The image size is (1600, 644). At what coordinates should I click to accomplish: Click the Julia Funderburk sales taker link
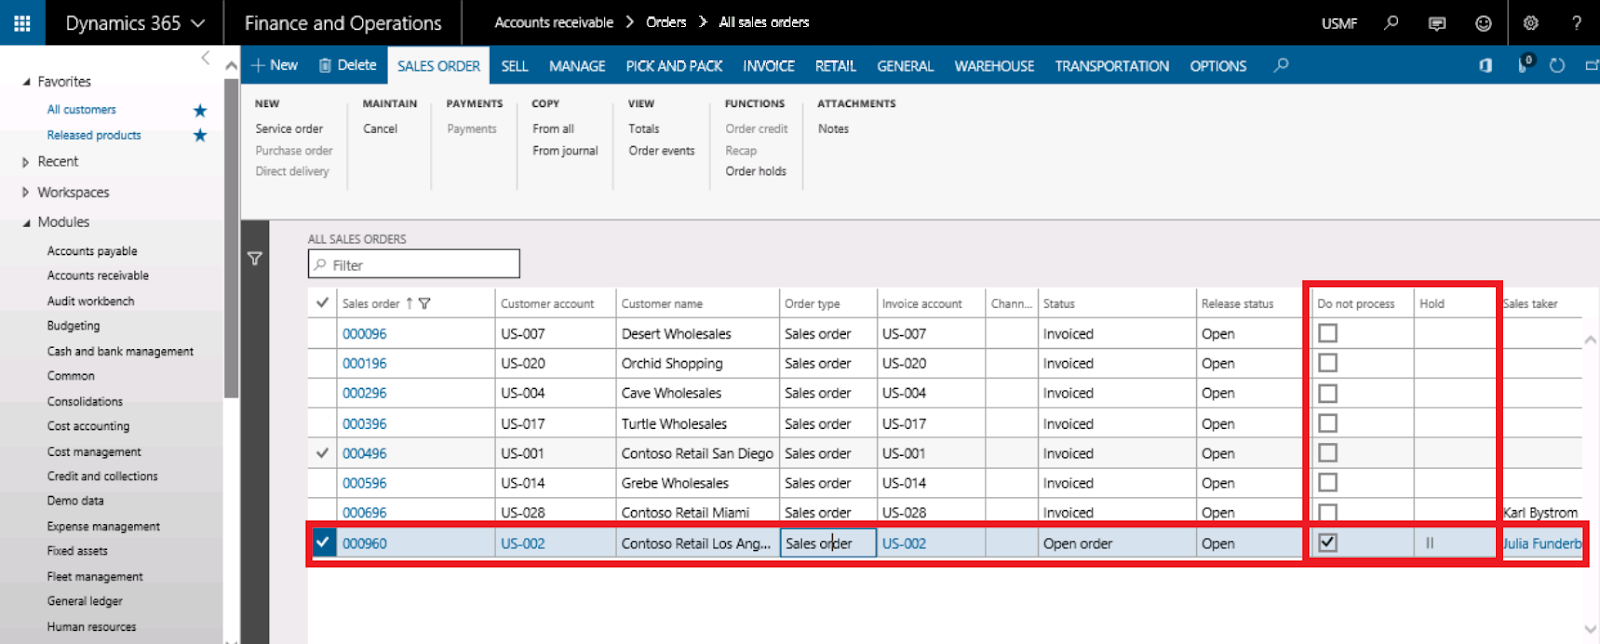1542,544
